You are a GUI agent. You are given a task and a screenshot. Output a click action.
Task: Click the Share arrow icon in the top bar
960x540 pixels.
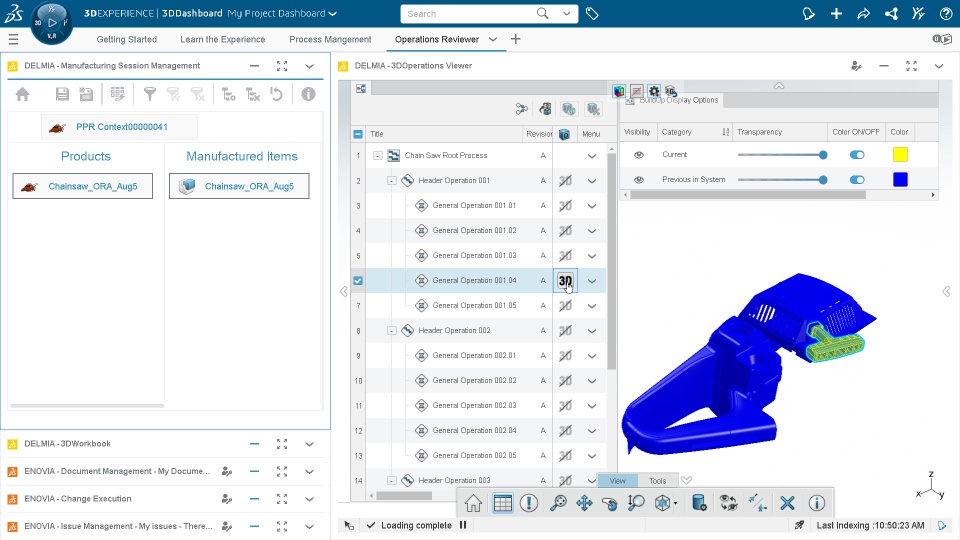[864, 13]
